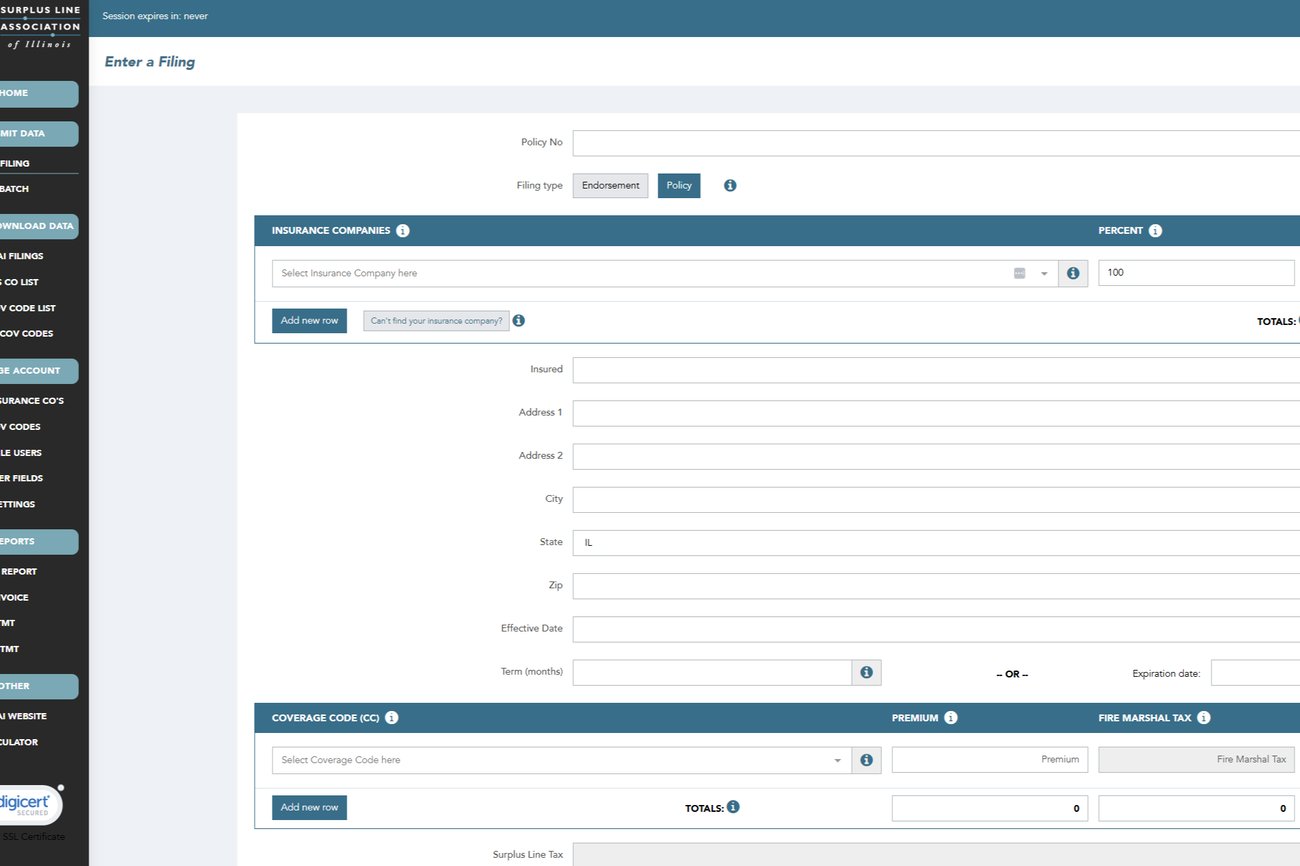This screenshot has width=1300, height=866.
Task: Add new row under Insurance Companies
Action: tap(309, 321)
